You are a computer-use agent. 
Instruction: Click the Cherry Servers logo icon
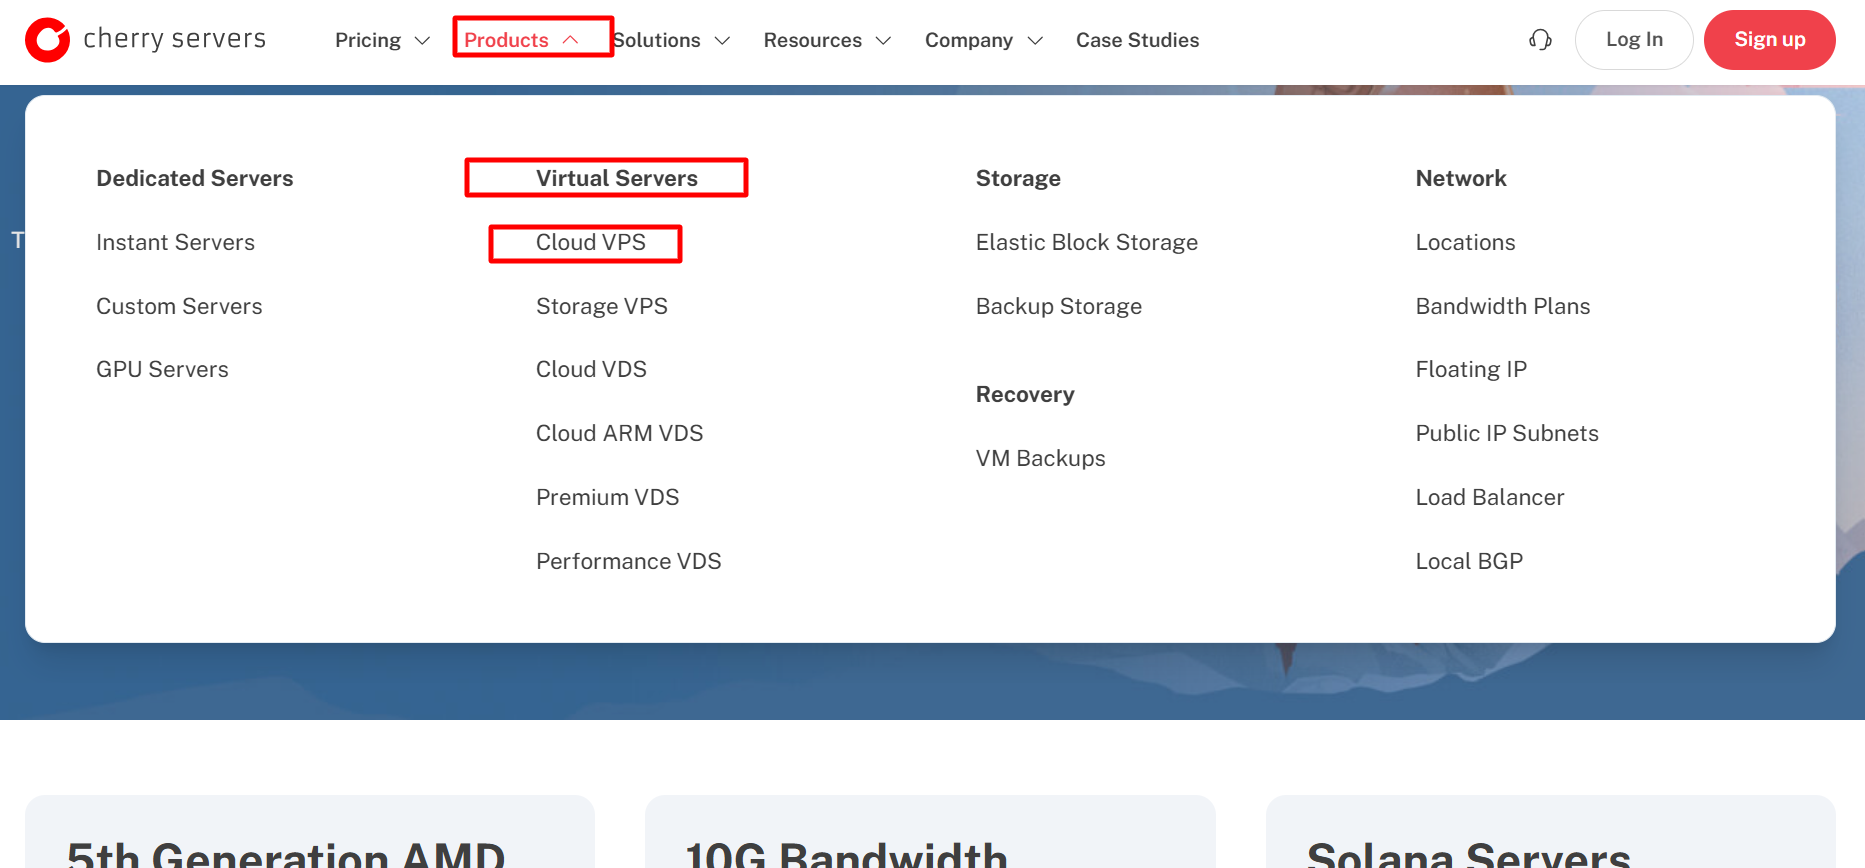[47, 40]
